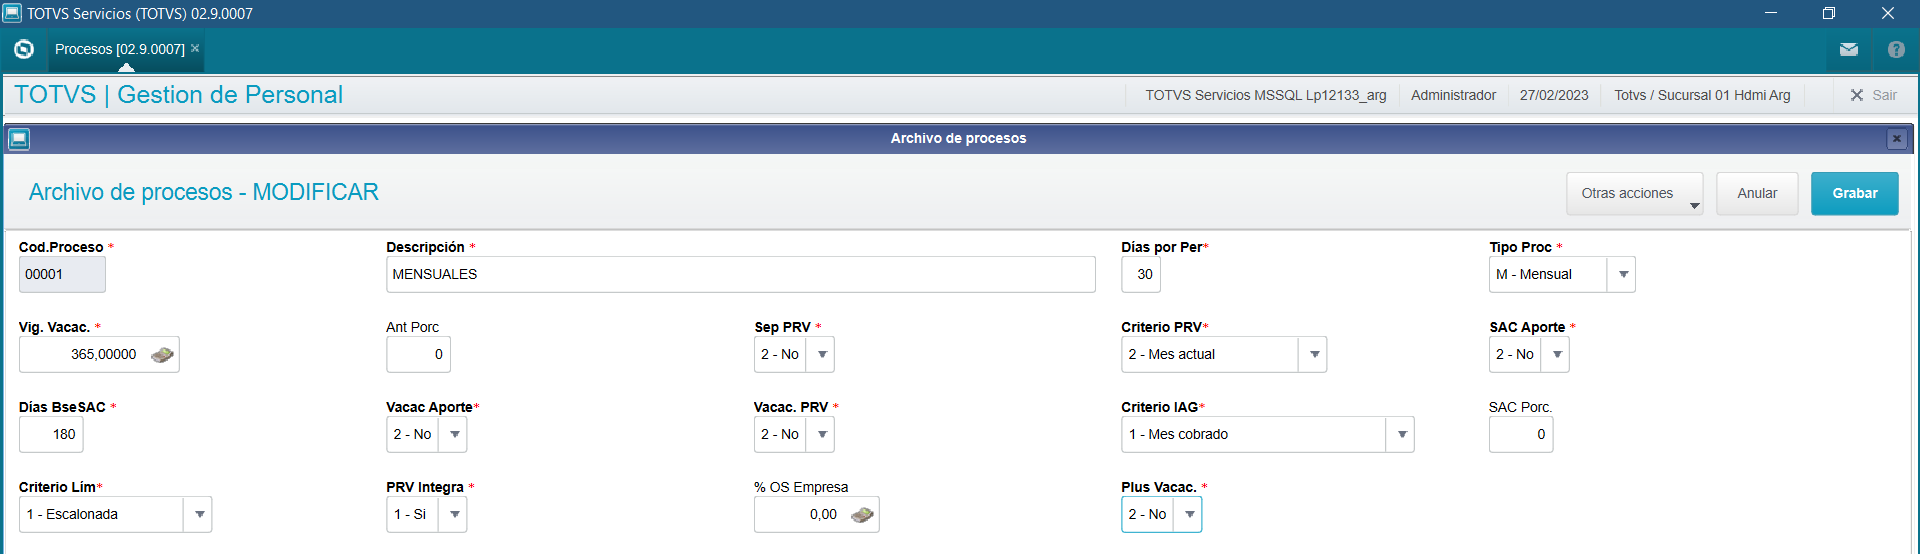
Task: Expand the Criterio PRV dropdown
Action: [1313, 354]
